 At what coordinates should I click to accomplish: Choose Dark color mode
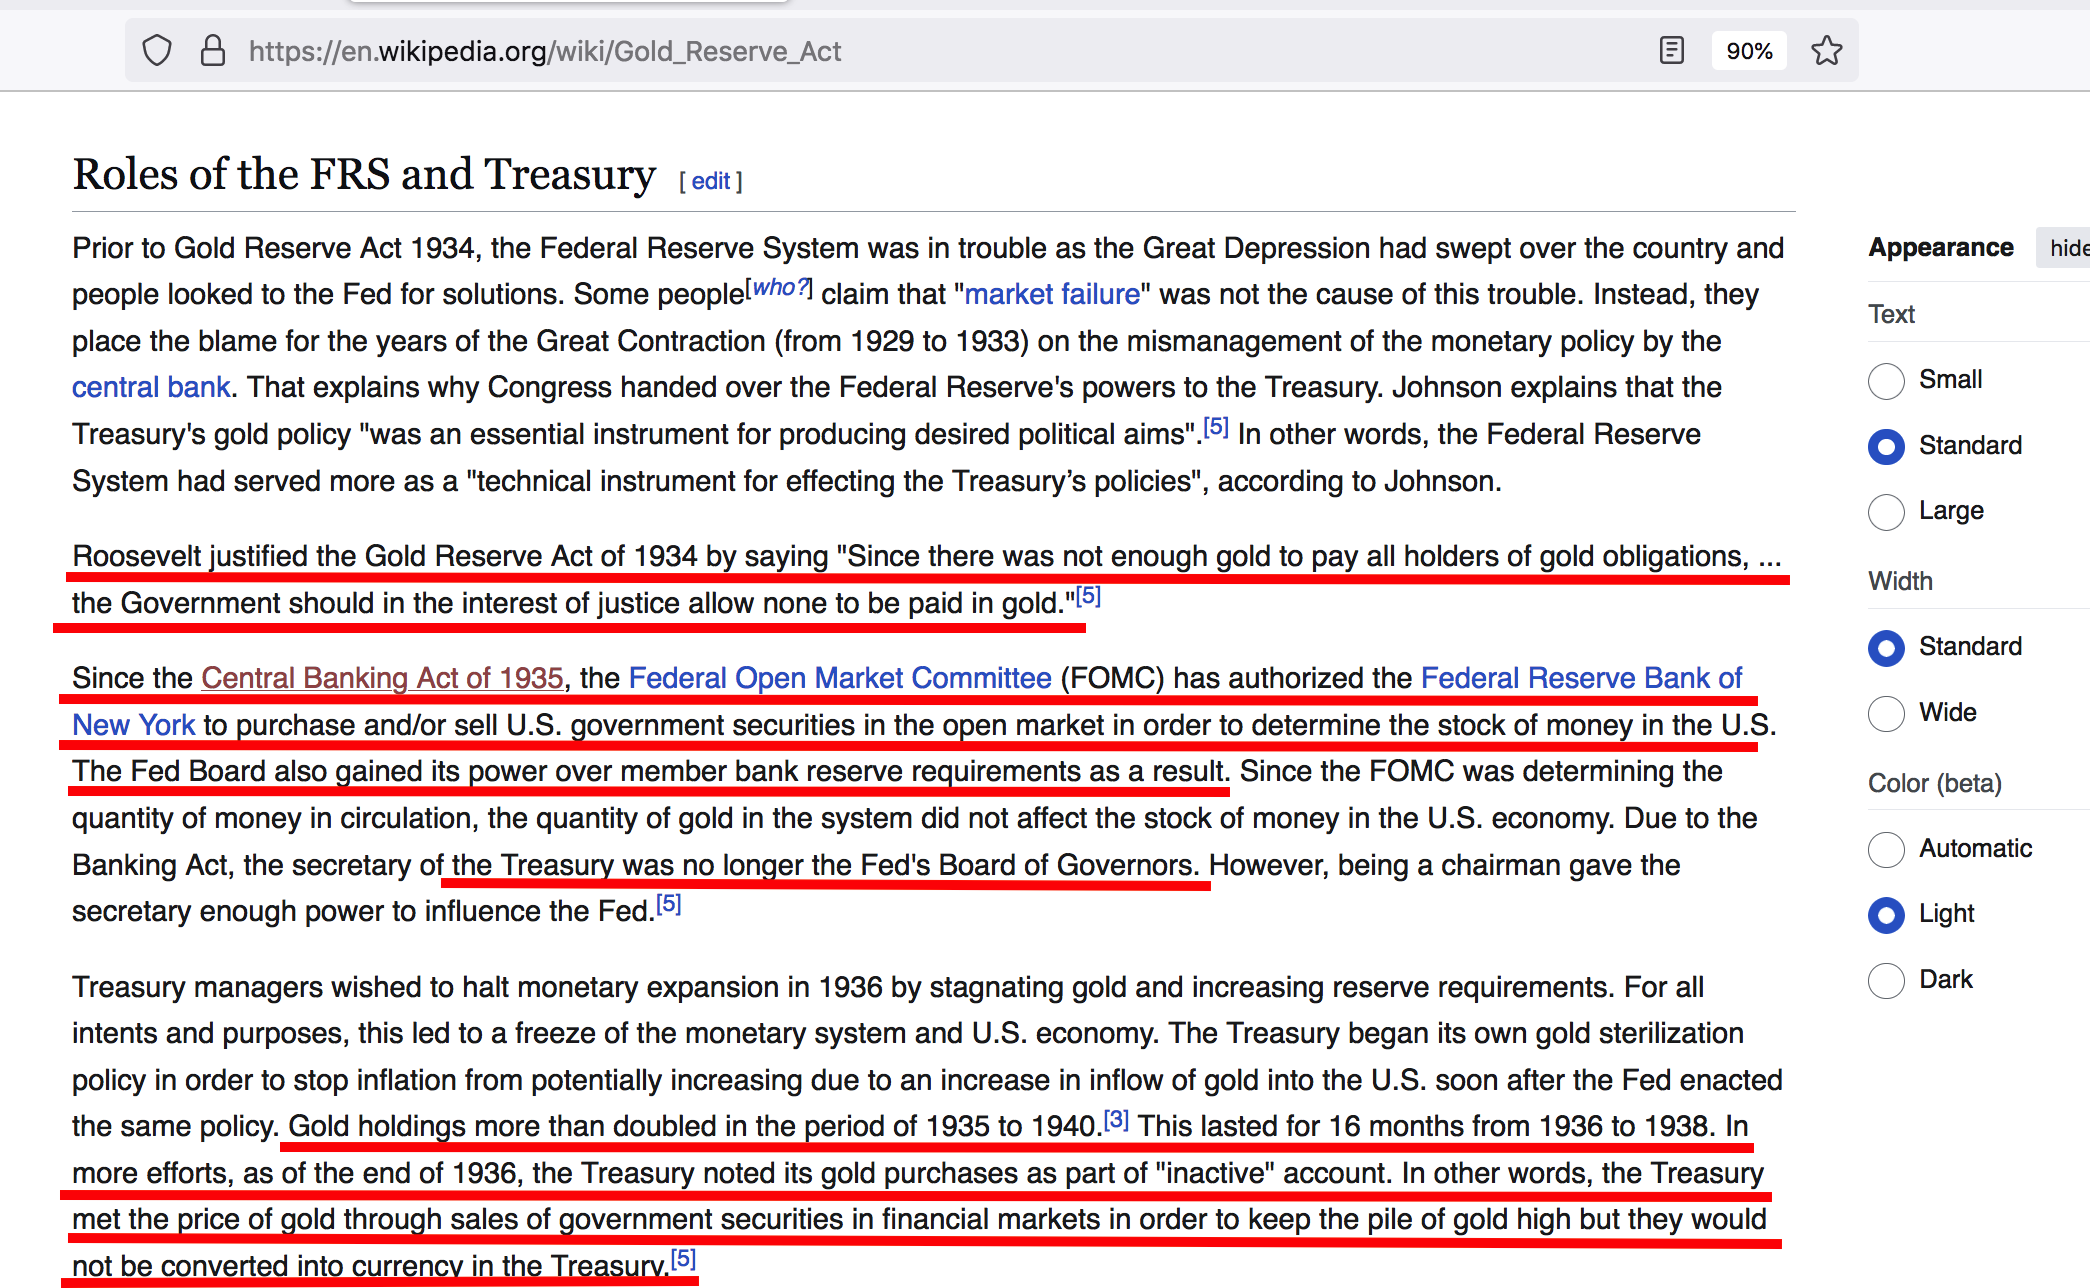point(1886,980)
